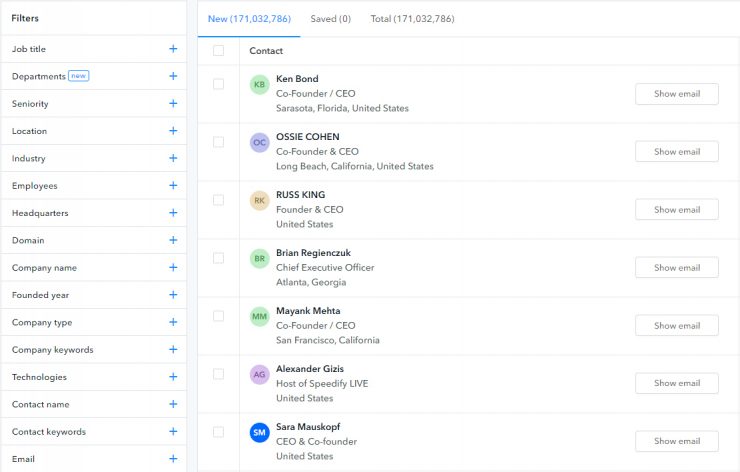The height and width of the screenshot is (472, 740).
Task: Check the box for Ken Bond
Action: [219, 84]
